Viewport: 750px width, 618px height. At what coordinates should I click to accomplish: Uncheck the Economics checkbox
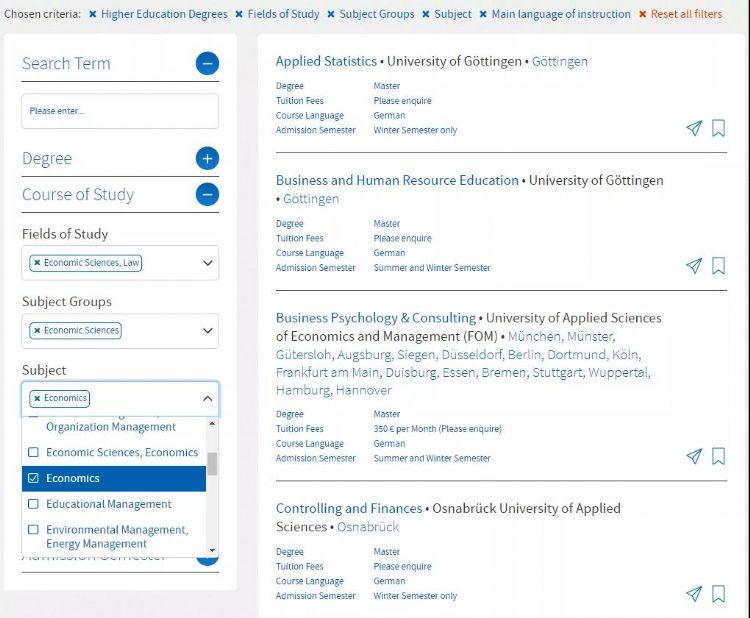pyautogui.click(x=33, y=478)
